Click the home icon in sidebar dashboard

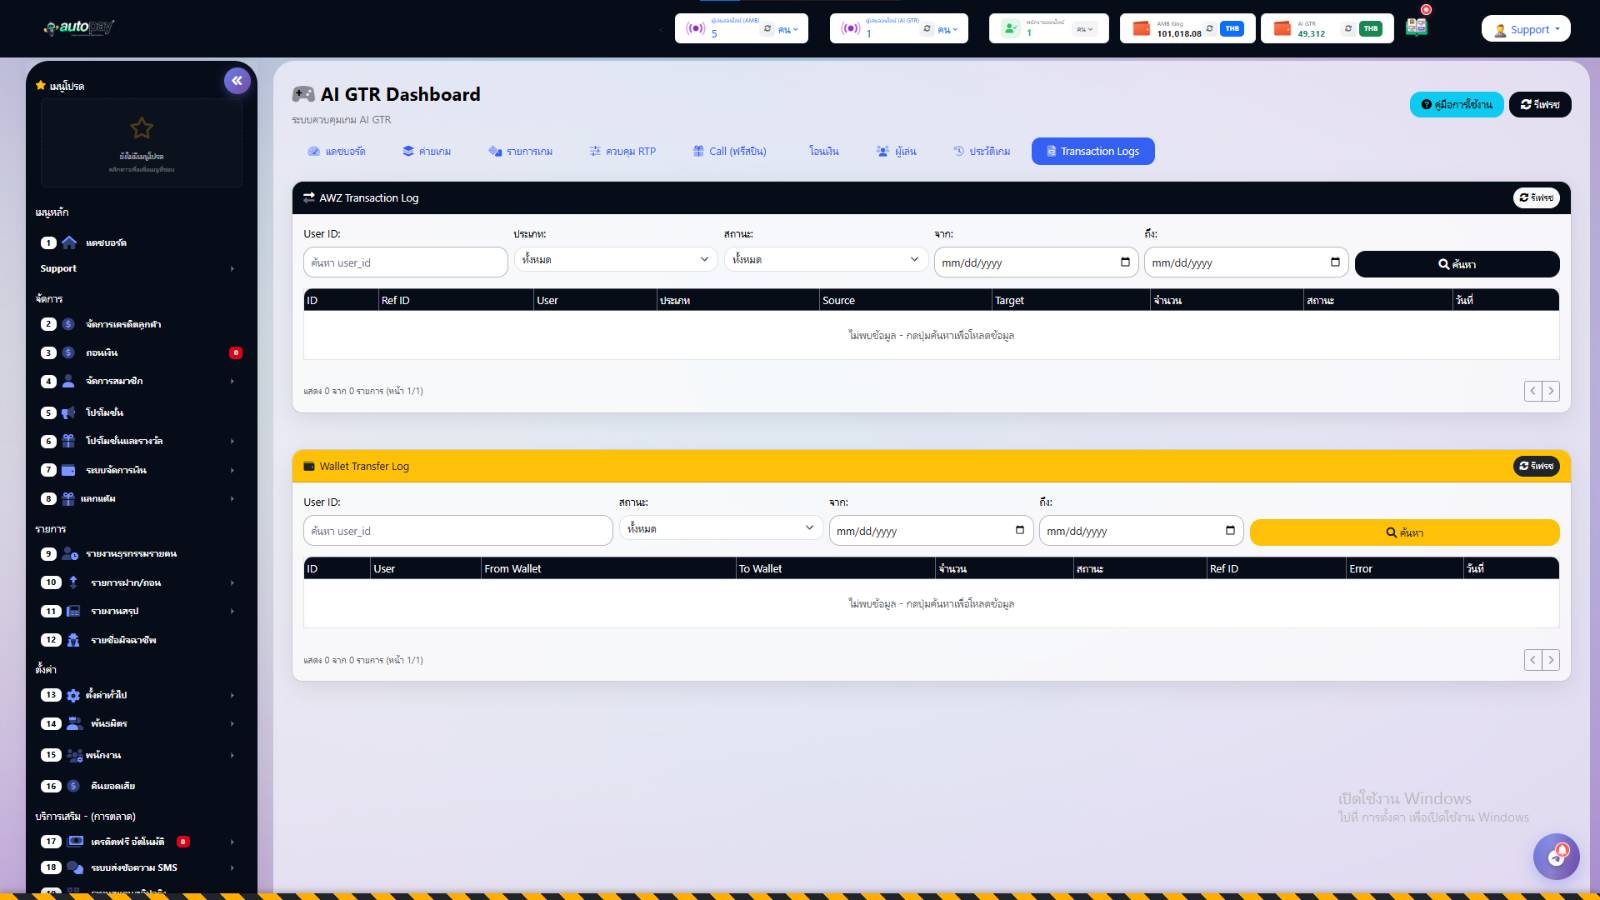click(69, 243)
